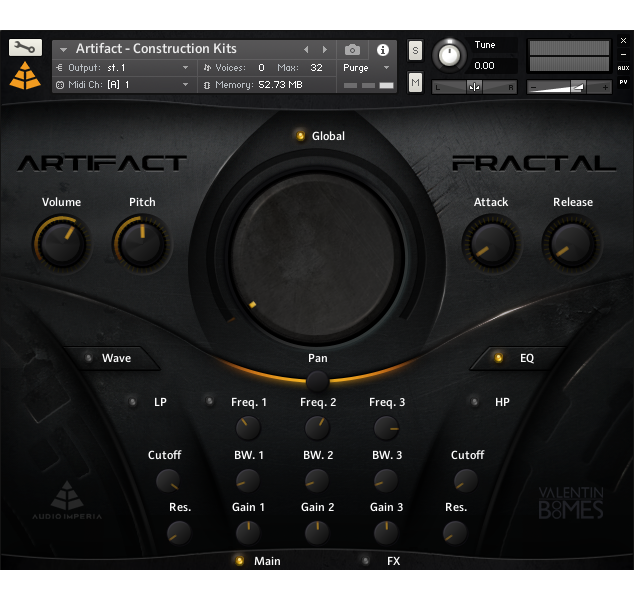
Task: Open the Purge dropdown menu
Action: pyautogui.click(x=366, y=68)
